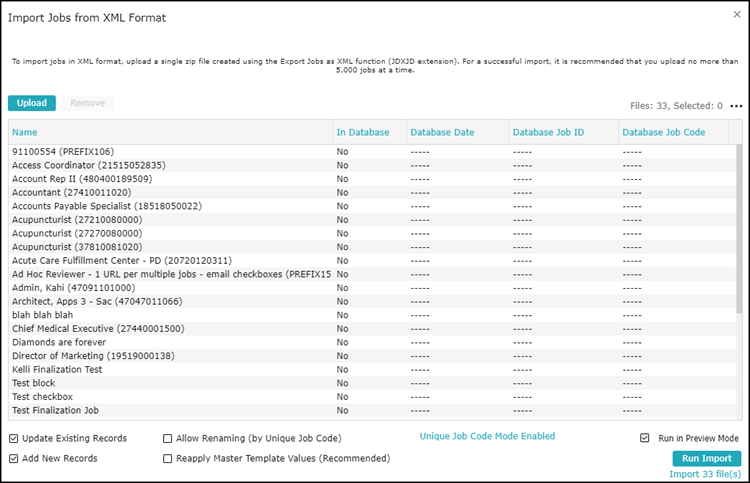Toggle Add New Records checkbox

tap(14, 458)
